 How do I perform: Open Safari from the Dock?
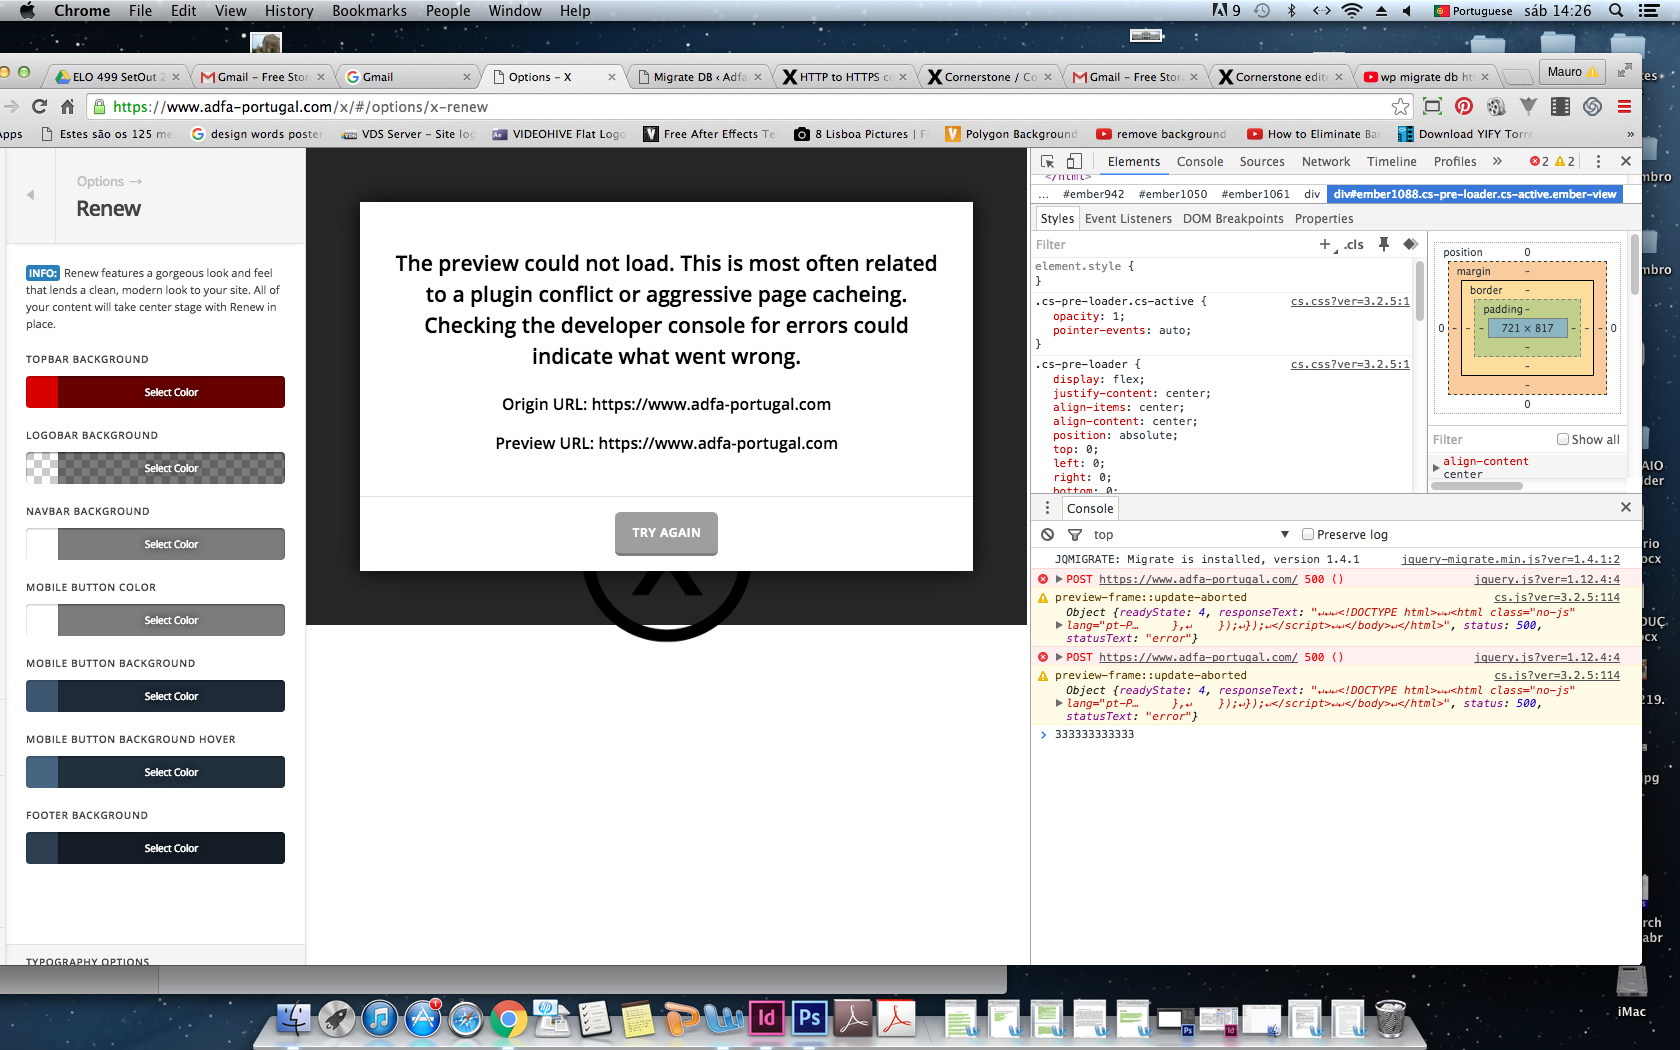coord(465,1019)
